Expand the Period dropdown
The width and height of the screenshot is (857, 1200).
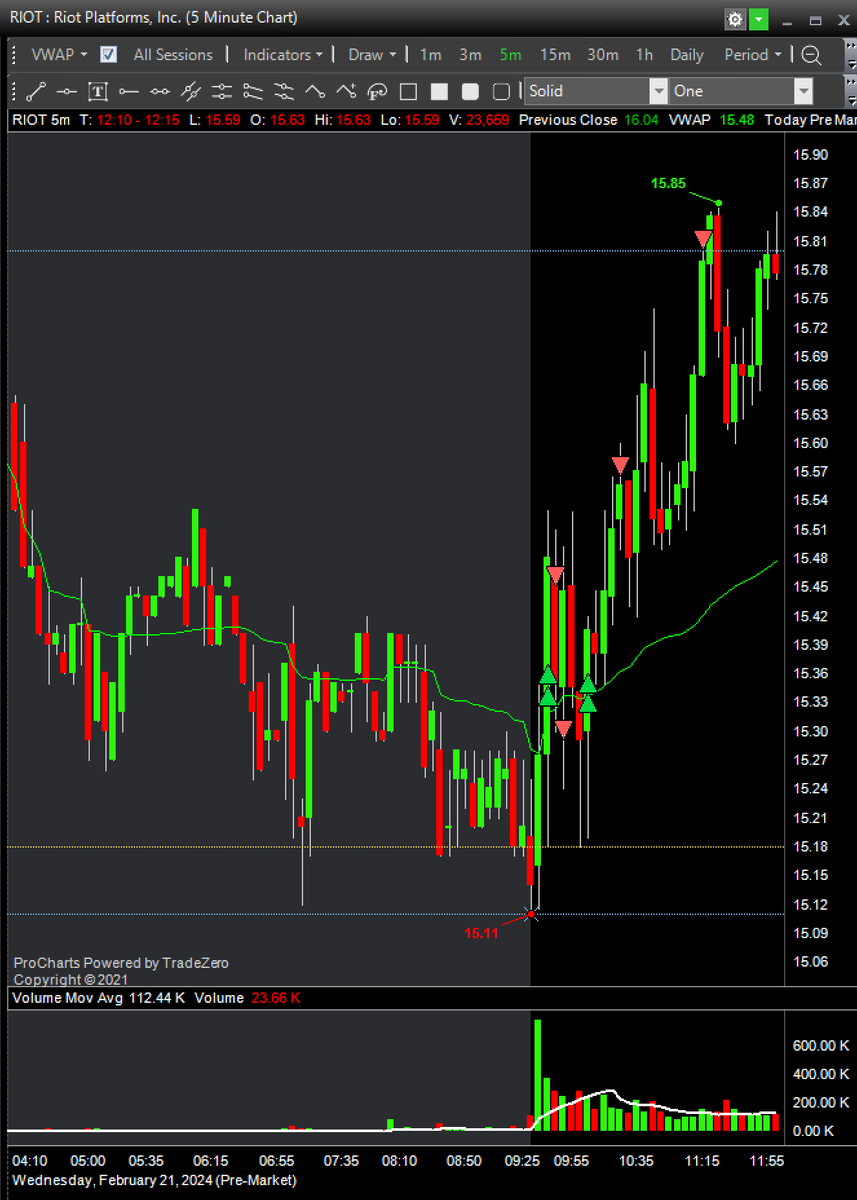tap(752, 55)
